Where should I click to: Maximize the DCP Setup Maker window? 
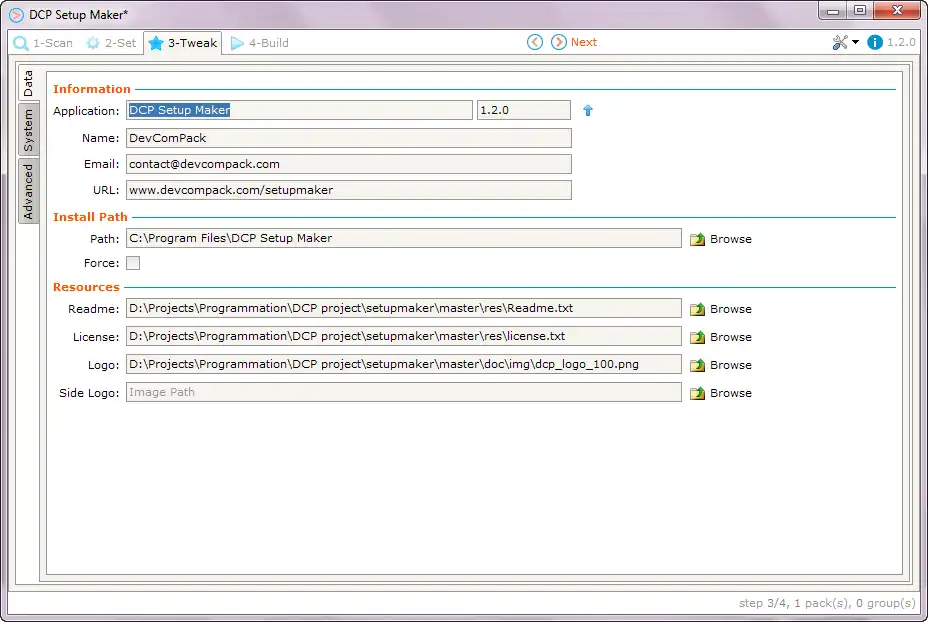[860, 11]
